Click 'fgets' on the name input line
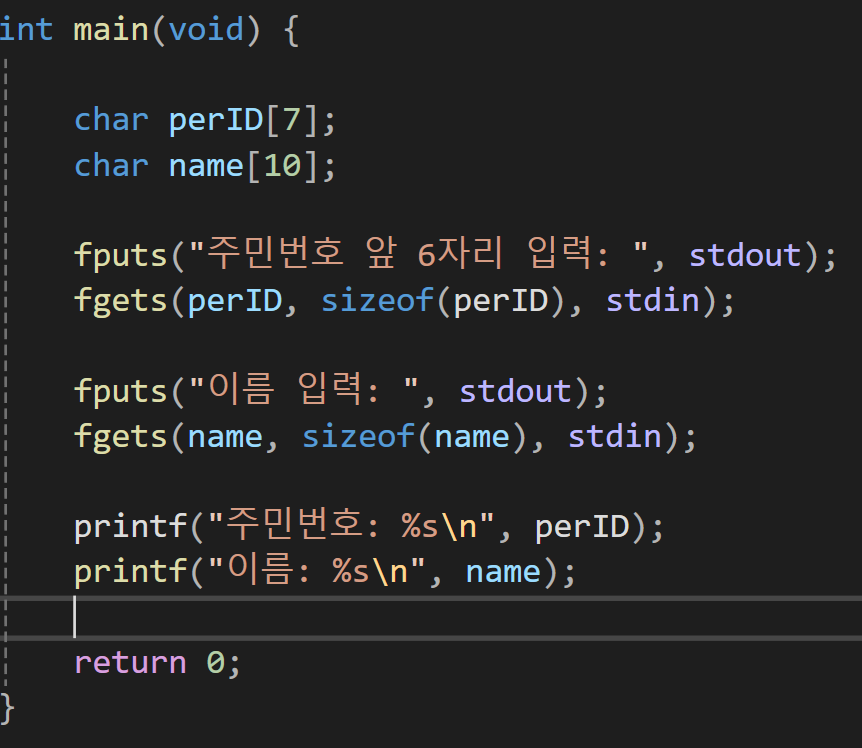Screen dimensions: 862x748 pyautogui.click(x=120, y=437)
